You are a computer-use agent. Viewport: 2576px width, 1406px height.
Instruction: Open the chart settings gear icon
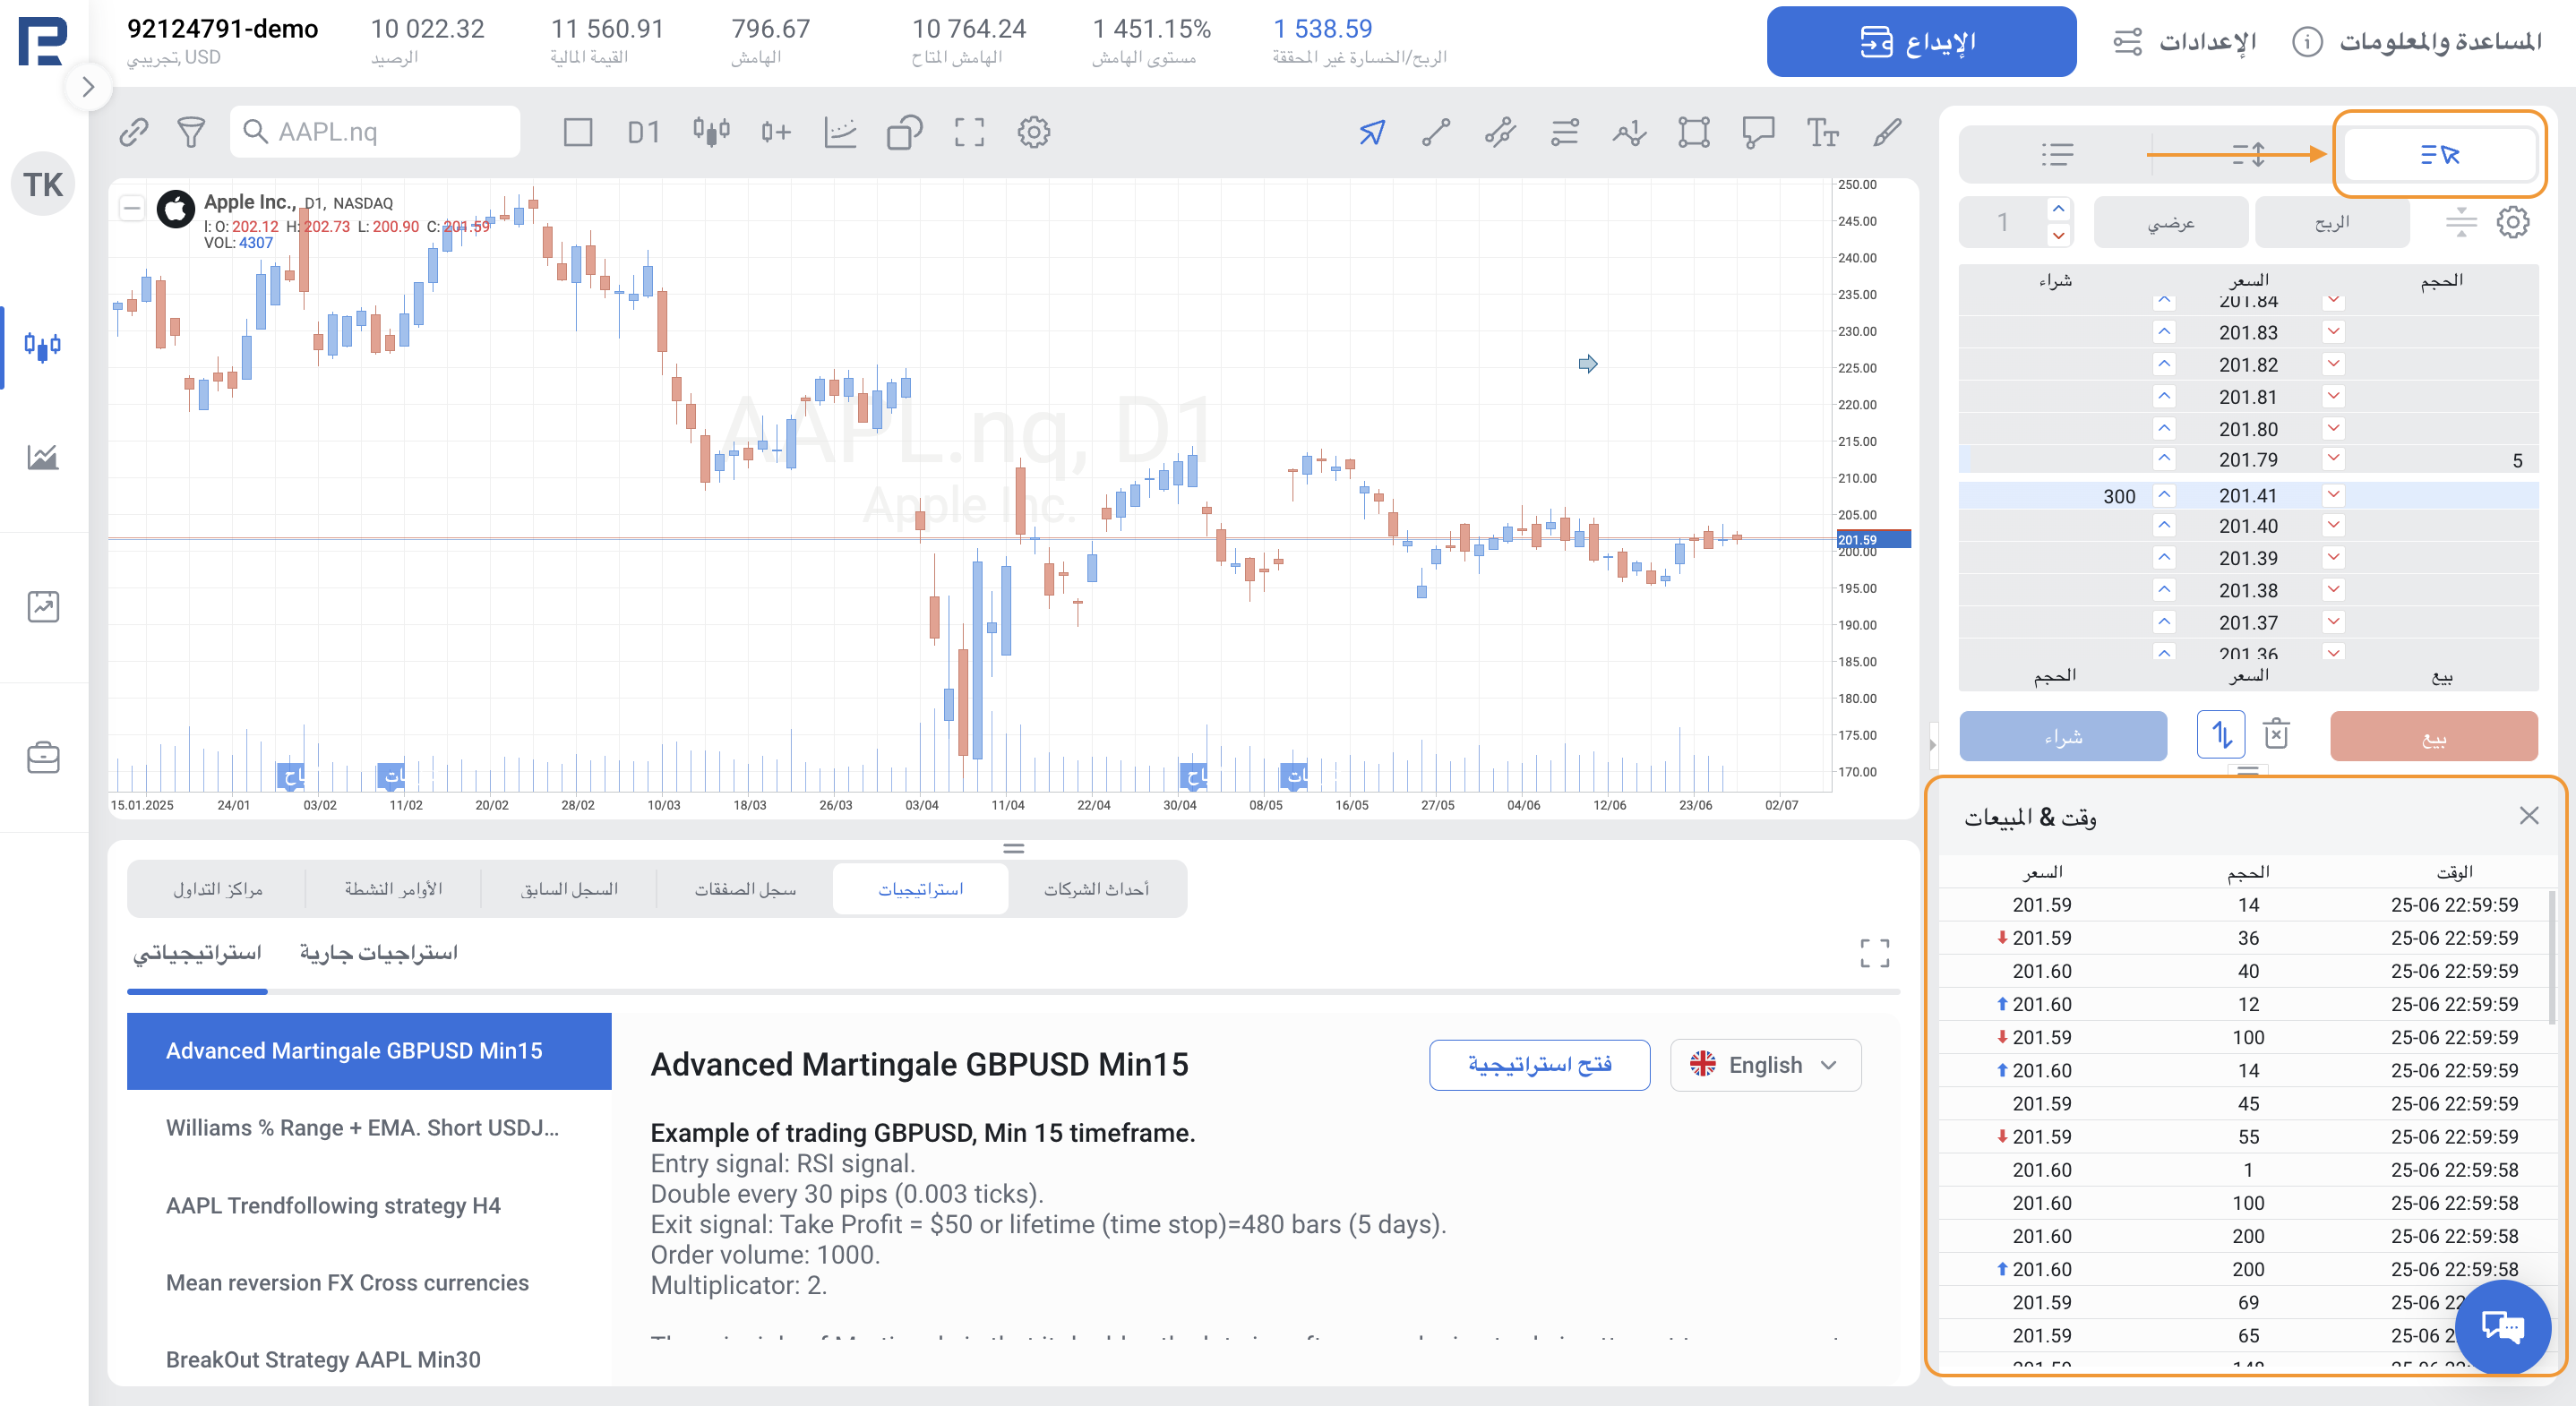pyautogui.click(x=1033, y=132)
